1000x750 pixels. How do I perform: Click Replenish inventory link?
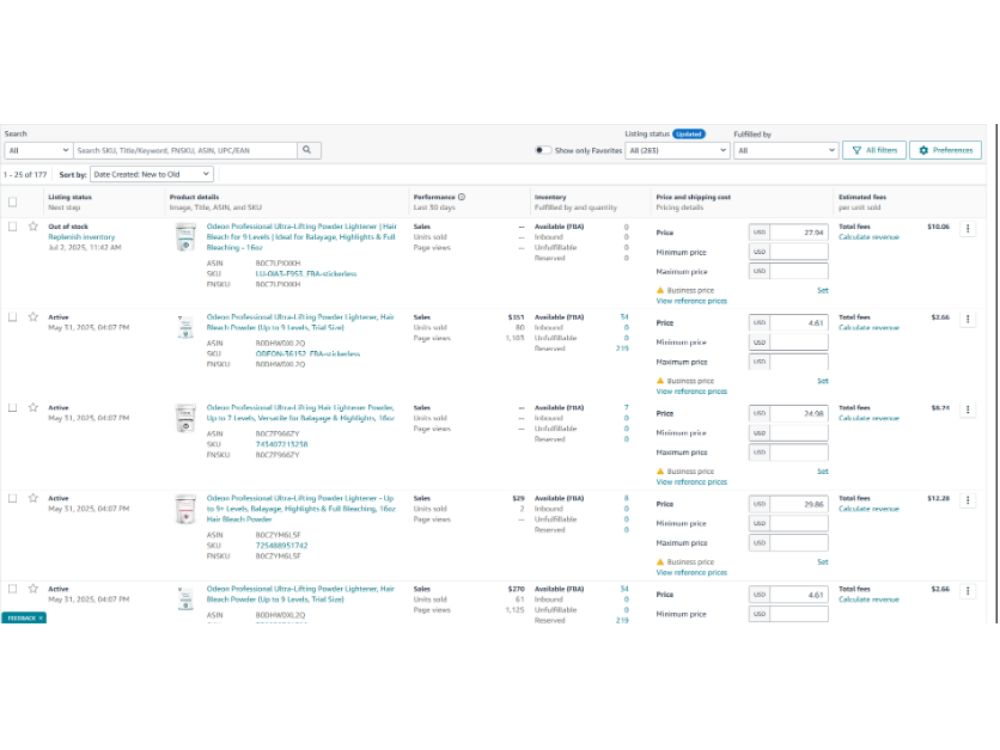click(x=82, y=237)
